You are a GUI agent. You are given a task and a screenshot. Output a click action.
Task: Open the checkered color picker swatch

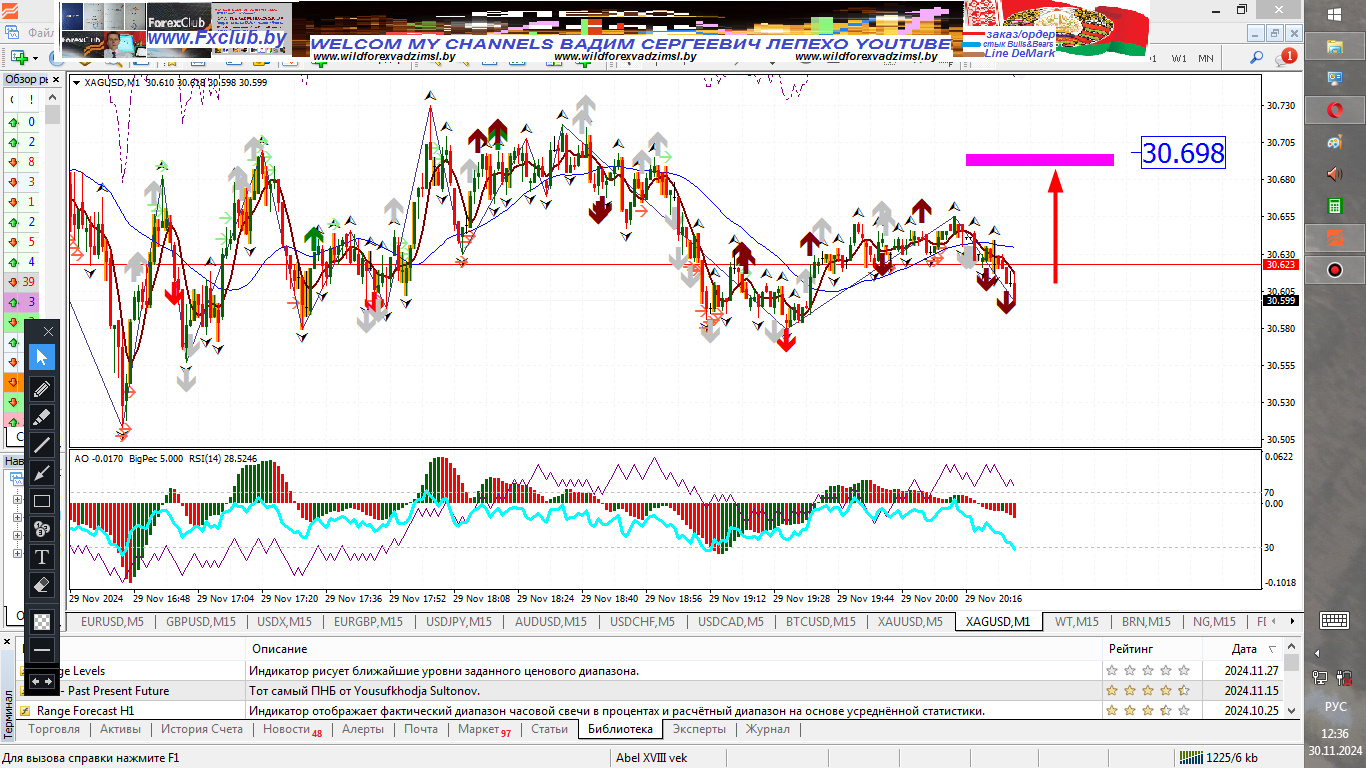tap(42, 620)
